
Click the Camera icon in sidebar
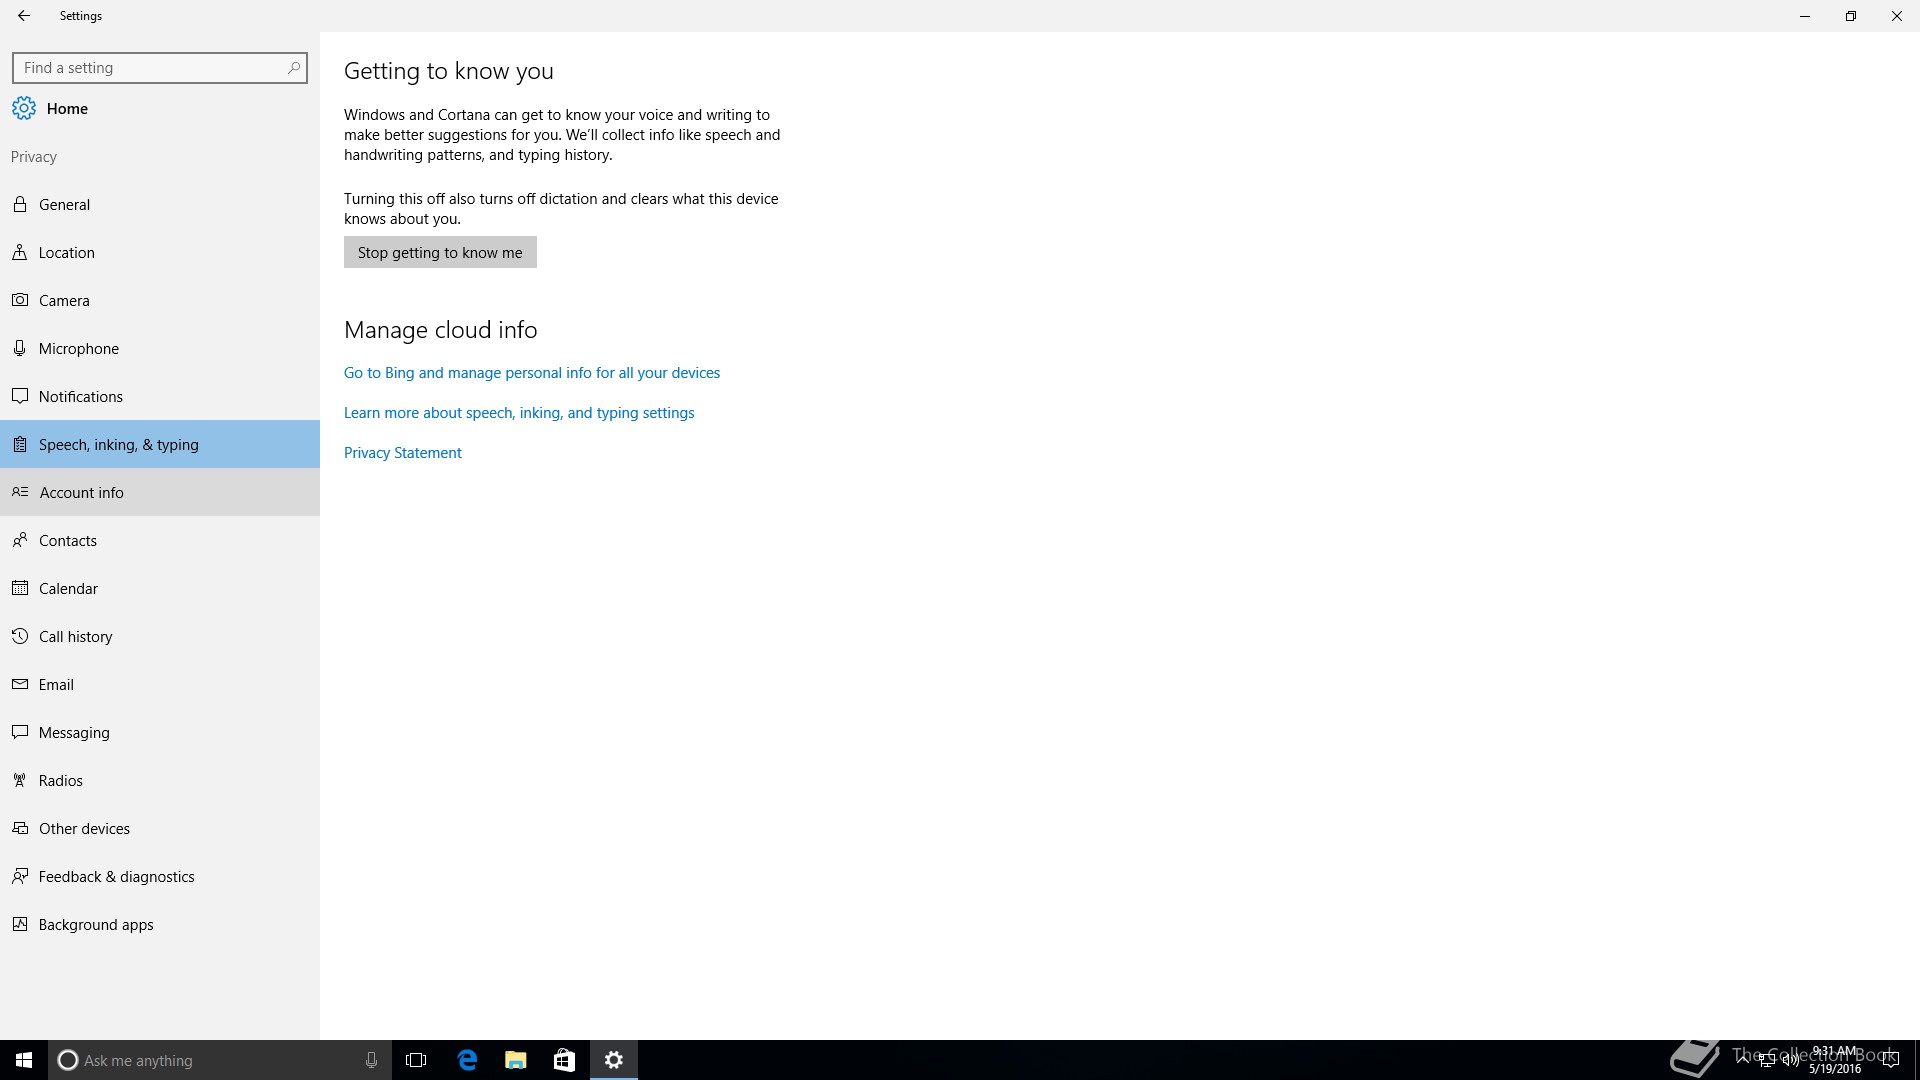[20, 300]
